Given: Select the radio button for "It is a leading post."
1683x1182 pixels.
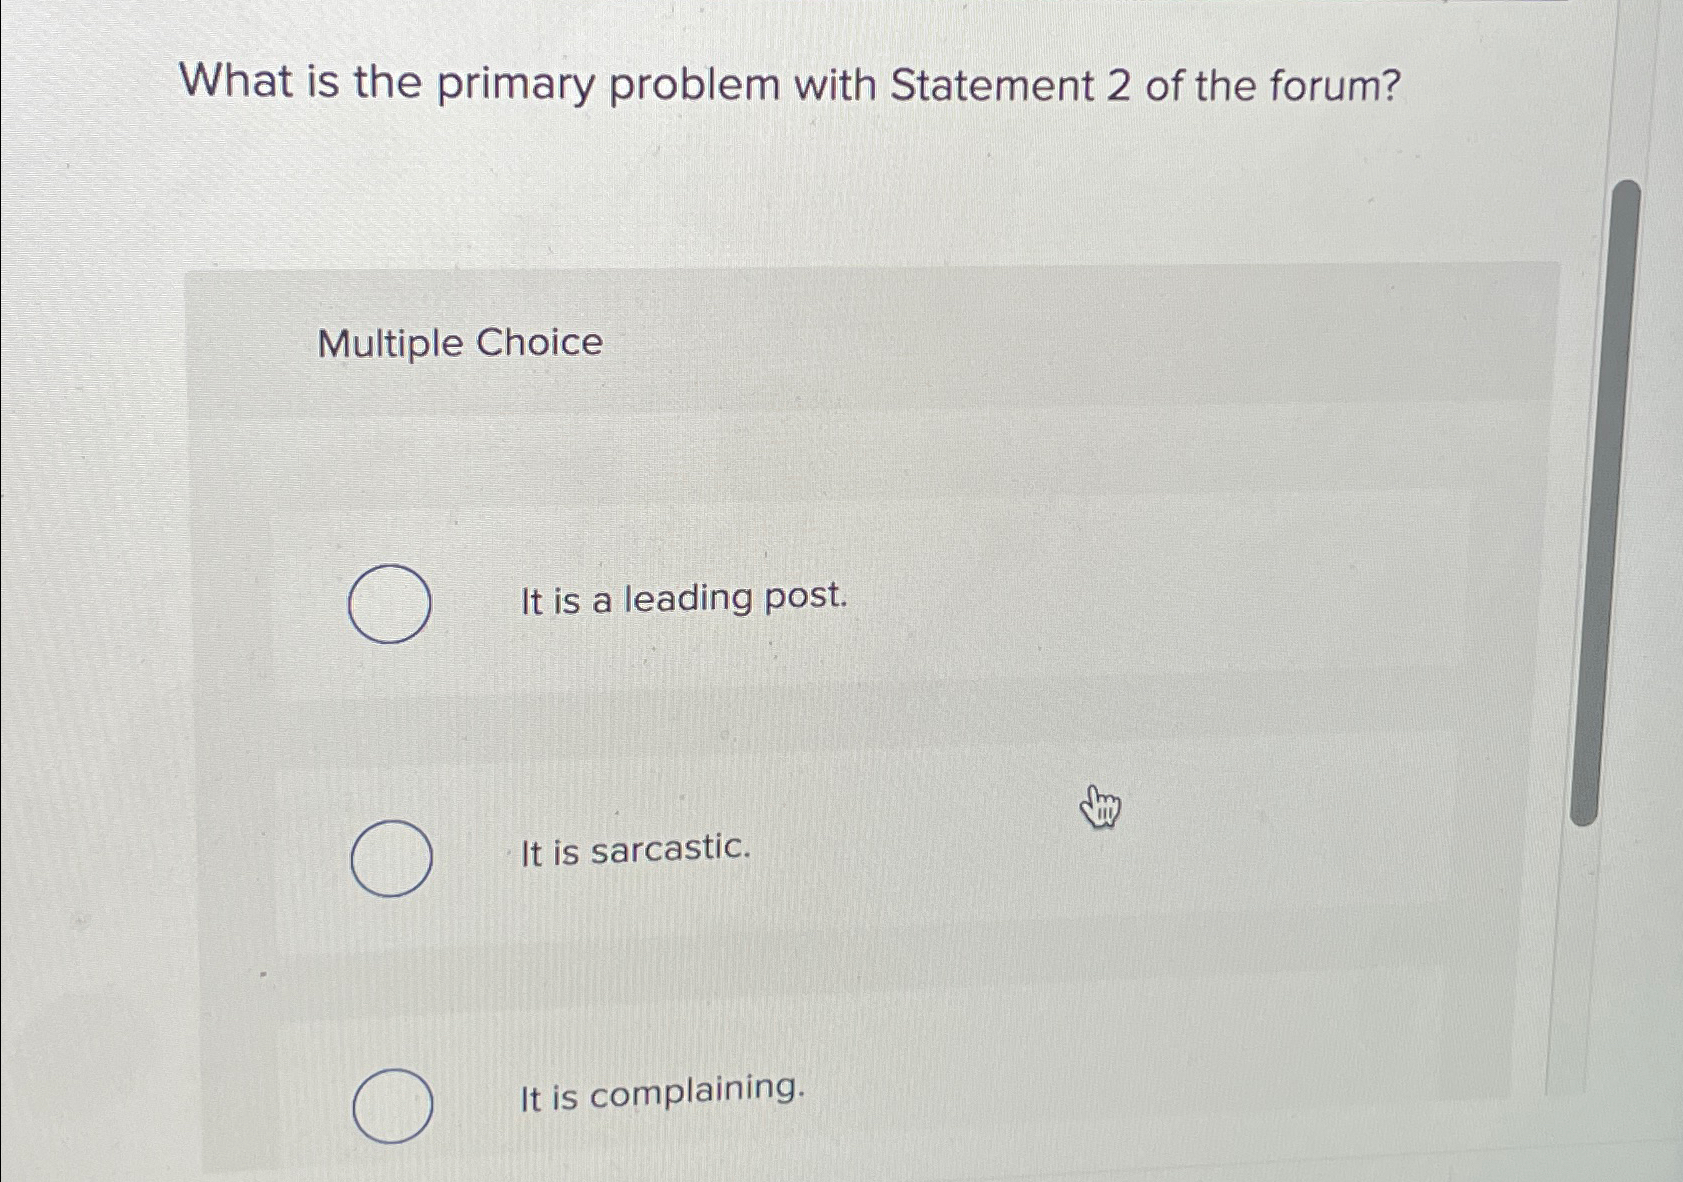Looking at the screenshot, I should click(391, 603).
